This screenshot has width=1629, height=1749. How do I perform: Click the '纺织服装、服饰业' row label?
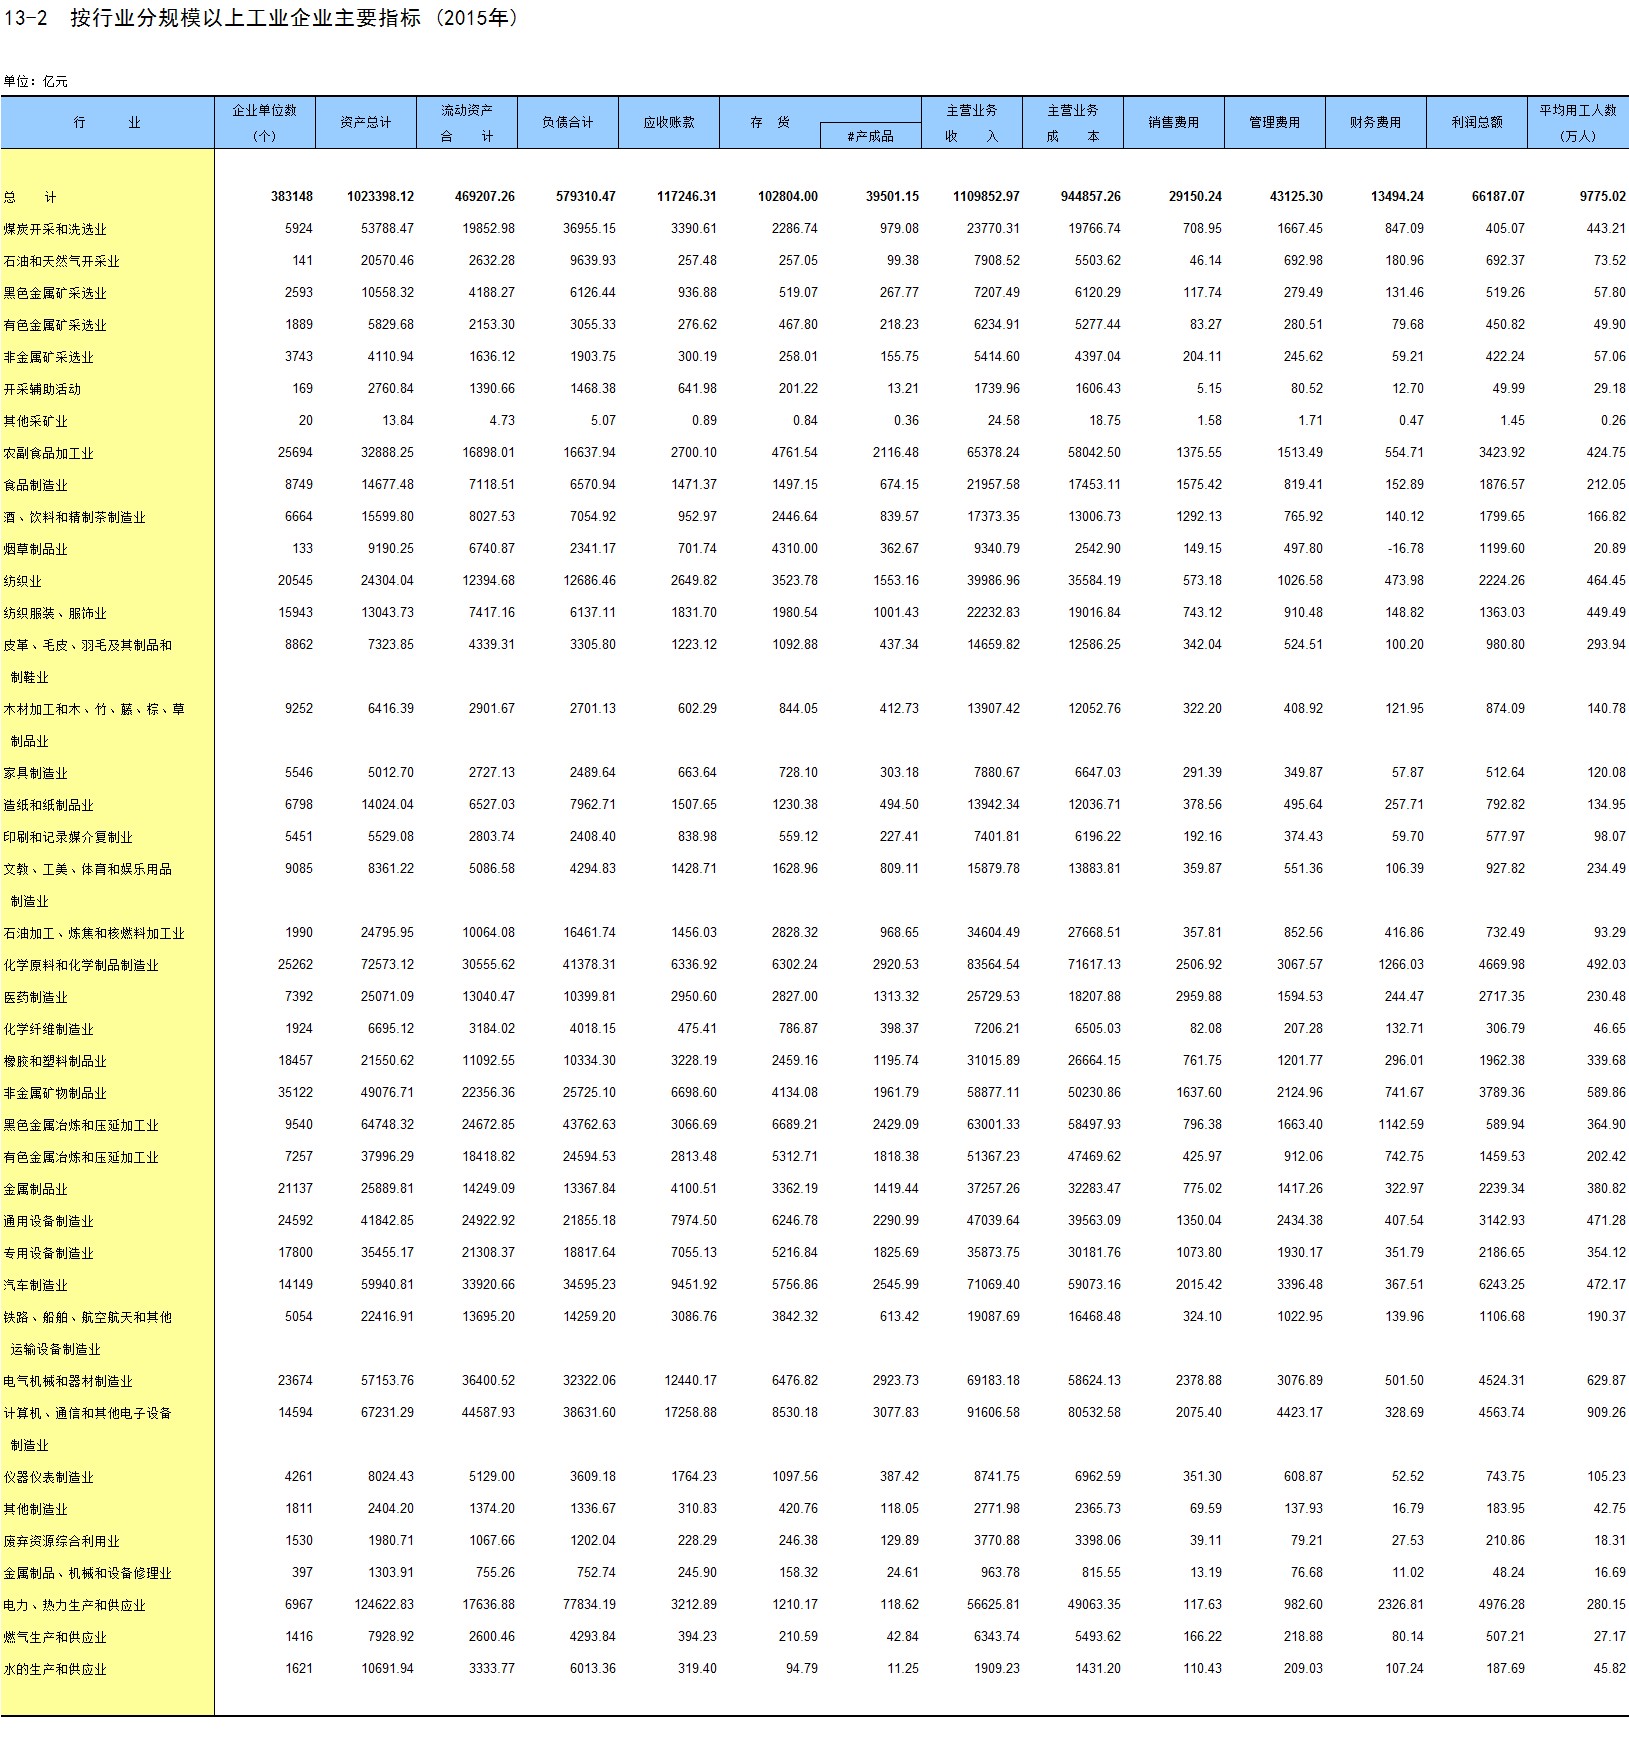click(55, 613)
